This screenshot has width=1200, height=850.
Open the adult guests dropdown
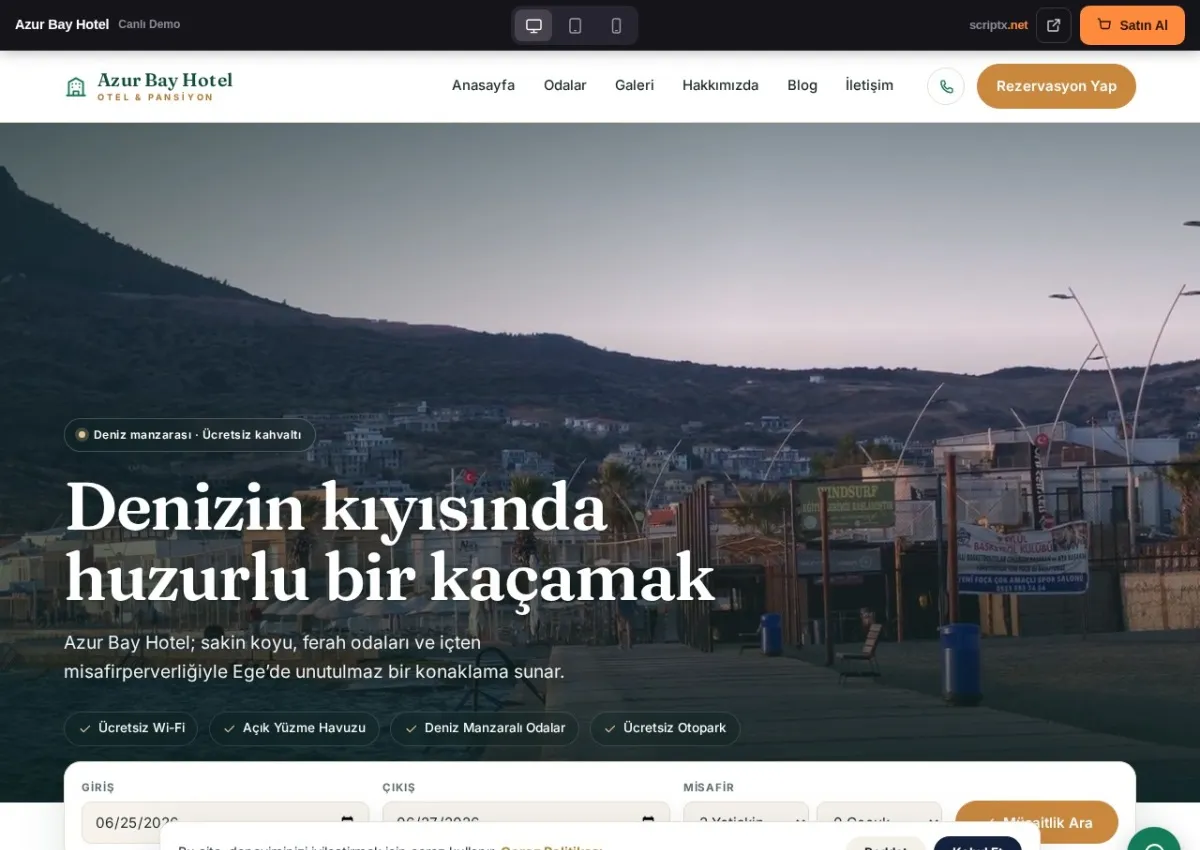click(x=746, y=822)
